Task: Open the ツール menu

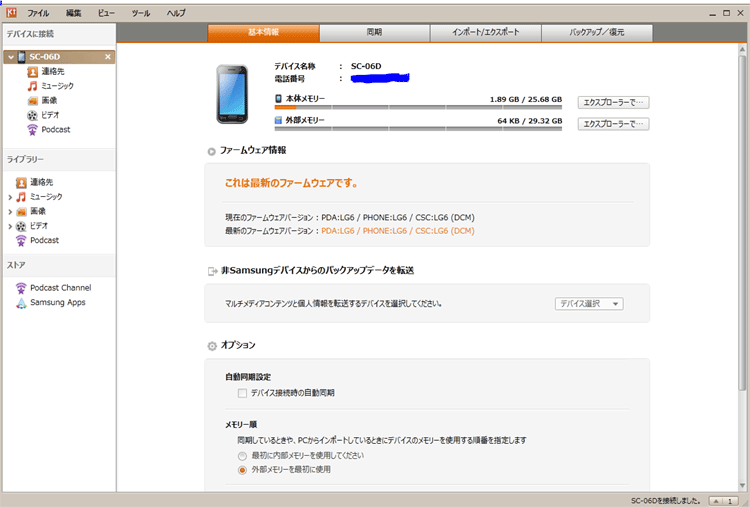Action: click(x=141, y=13)
